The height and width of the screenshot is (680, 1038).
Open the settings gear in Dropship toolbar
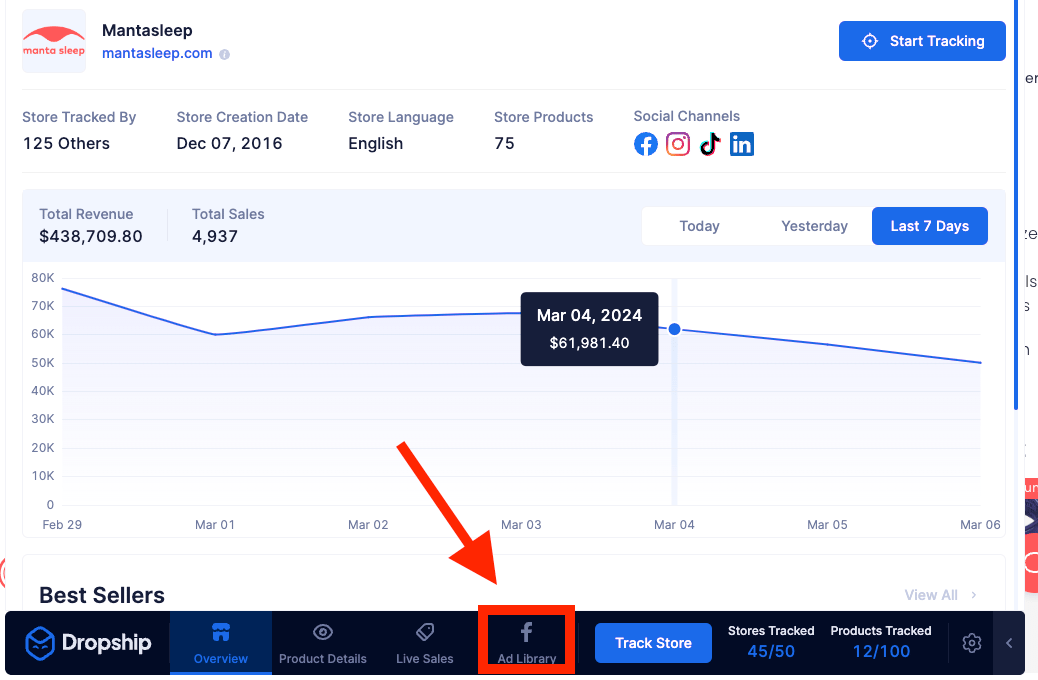pyautogui.click(x=972, y=643)
